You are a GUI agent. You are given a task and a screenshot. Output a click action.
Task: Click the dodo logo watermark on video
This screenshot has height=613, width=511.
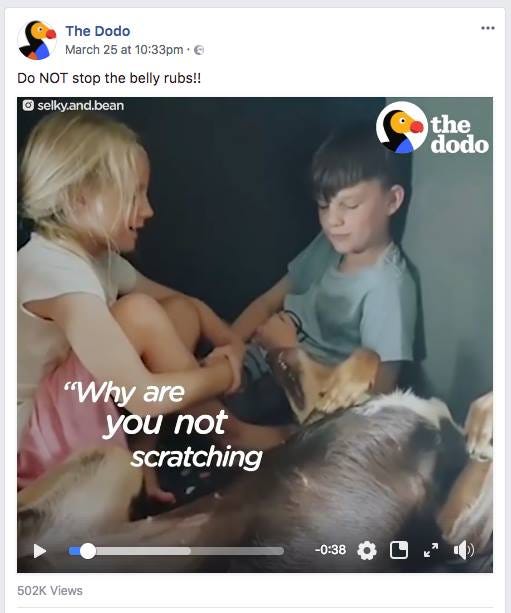click(x=432, y=127)
